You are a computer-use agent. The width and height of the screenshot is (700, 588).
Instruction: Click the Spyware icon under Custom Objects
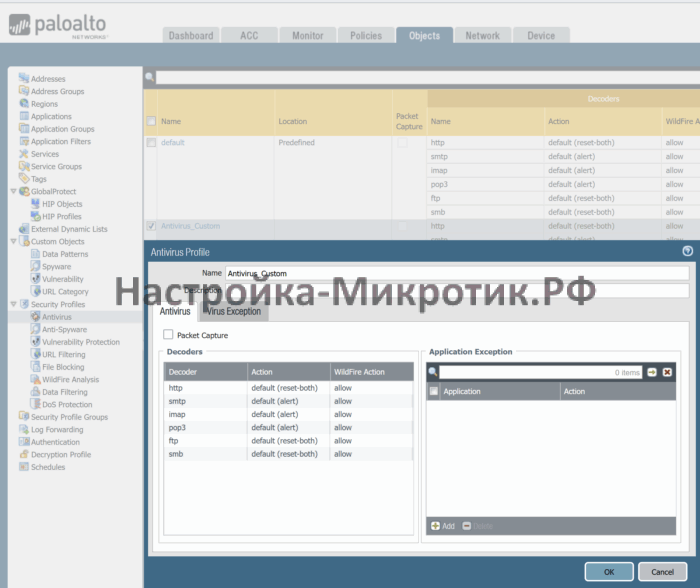[x=35, y=266]
